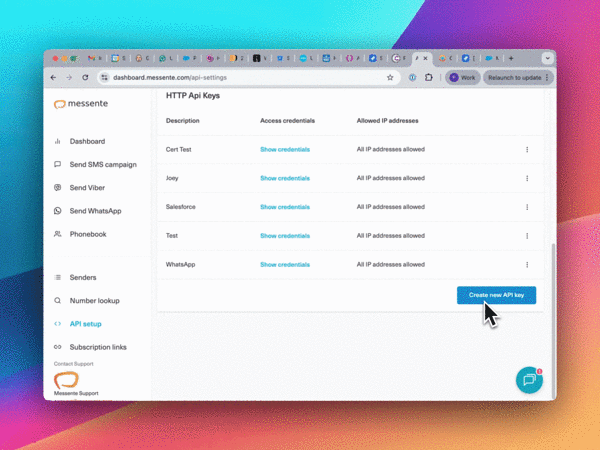Image resolution: width=600 pixels, height=450 pixels.
Task: Show credentials for Salesforce key
Action: click(285, 207)
